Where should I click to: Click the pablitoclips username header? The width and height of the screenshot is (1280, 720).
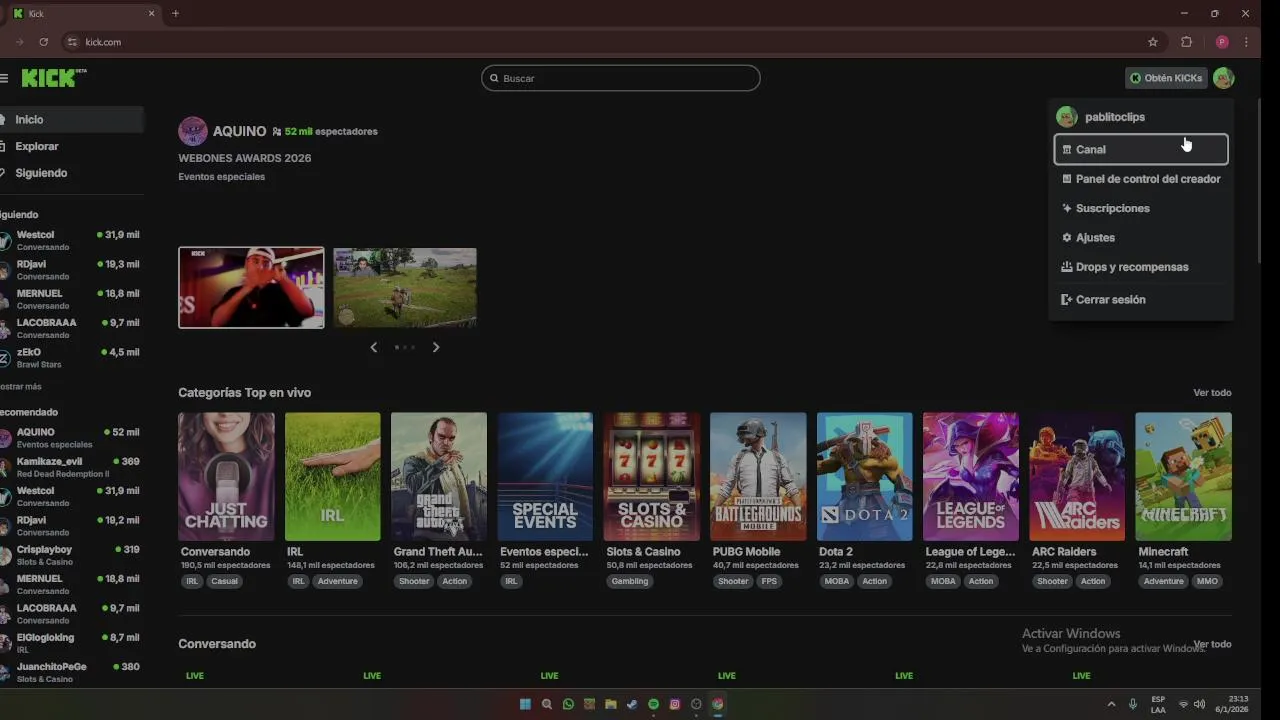click(1114, 117)
